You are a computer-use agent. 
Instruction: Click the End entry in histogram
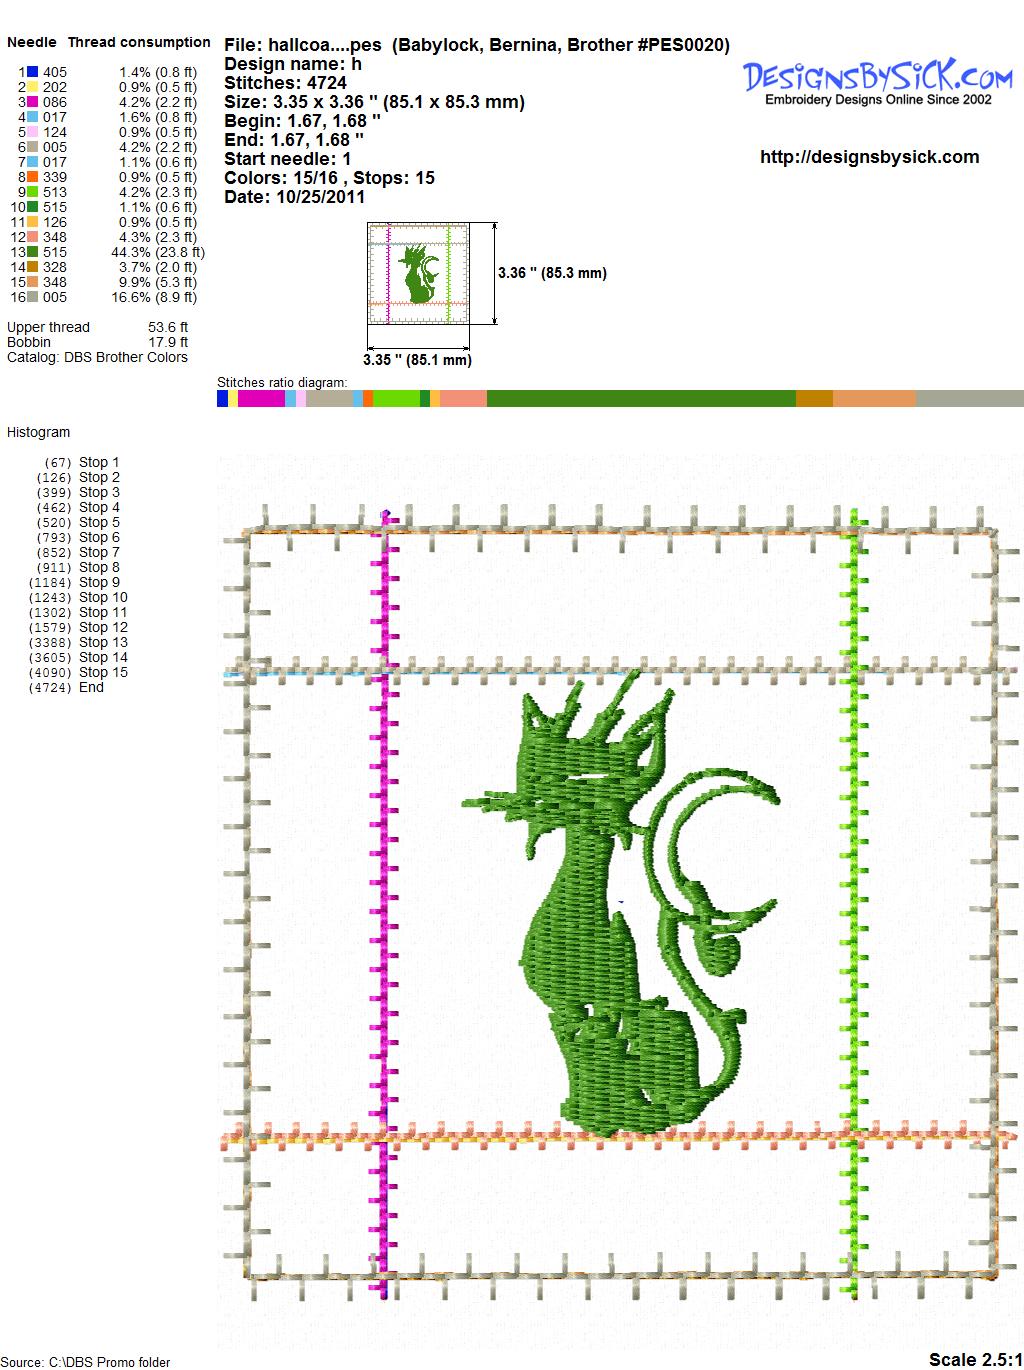(91, 687)
